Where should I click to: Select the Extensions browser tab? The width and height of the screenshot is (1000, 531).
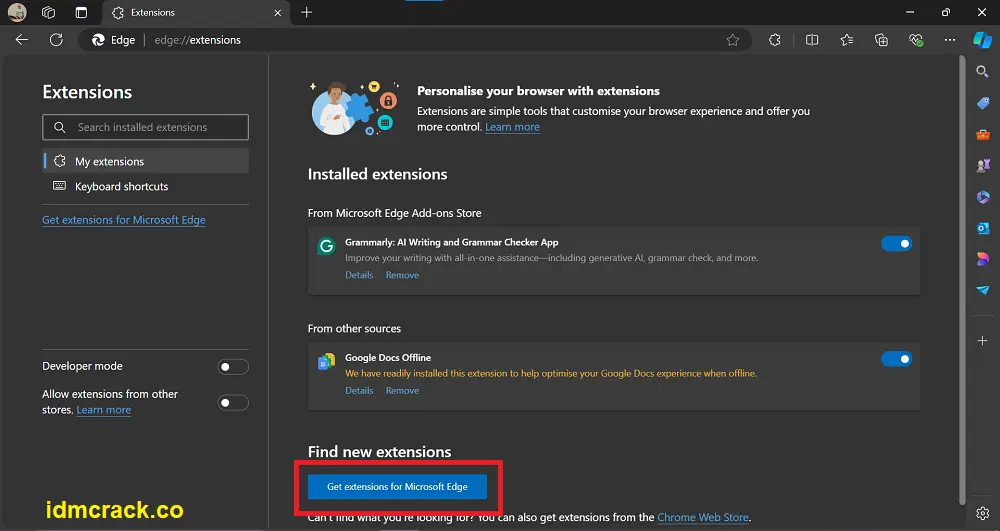click(196, 13)
